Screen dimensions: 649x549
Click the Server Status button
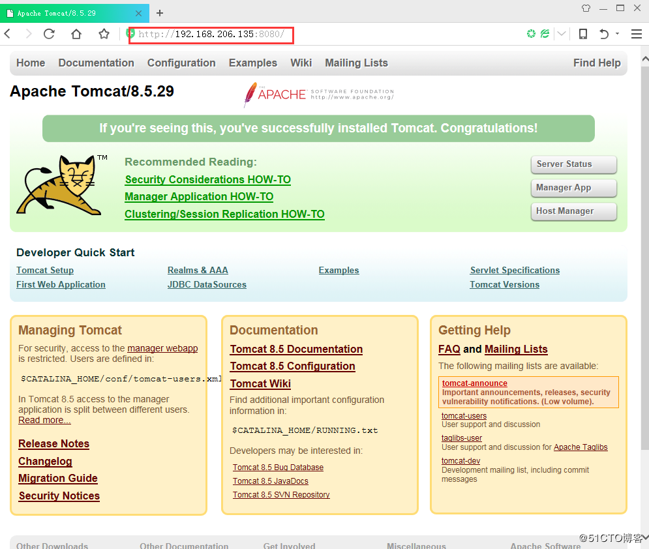tap(574, 164)
